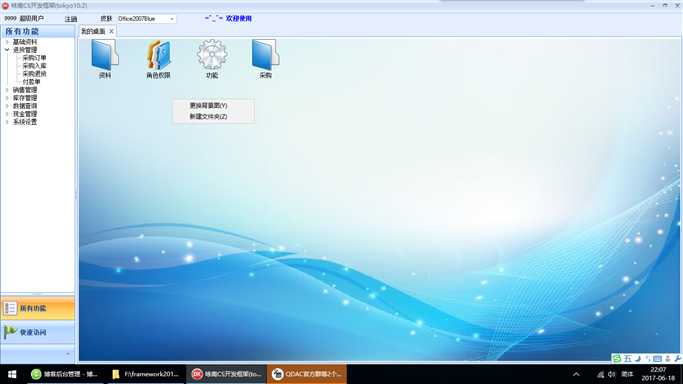Screen dimensions: 683x384
Task: Select the 快速访问 navigation group button
Action: [x=38, y=332]
